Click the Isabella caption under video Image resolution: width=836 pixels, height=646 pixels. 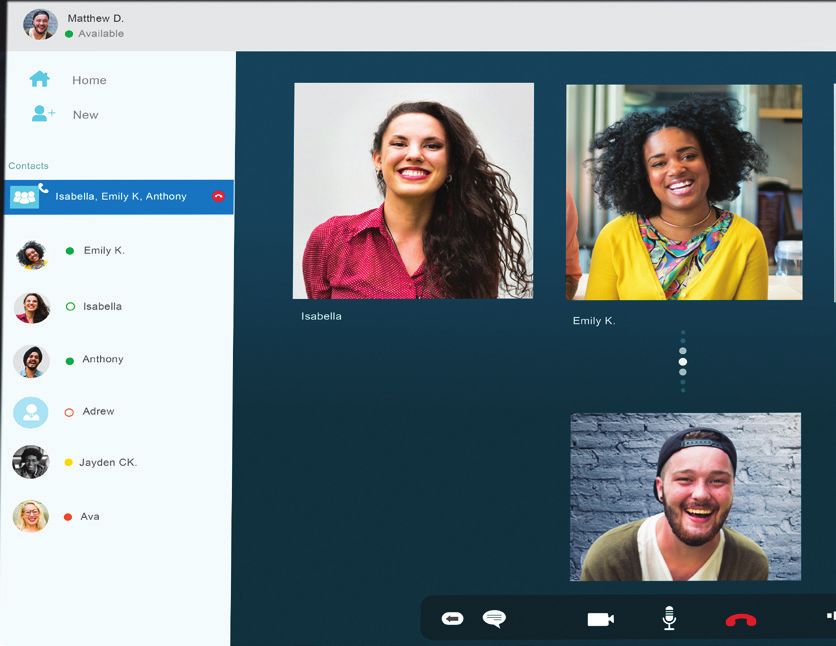click(321, 316)
